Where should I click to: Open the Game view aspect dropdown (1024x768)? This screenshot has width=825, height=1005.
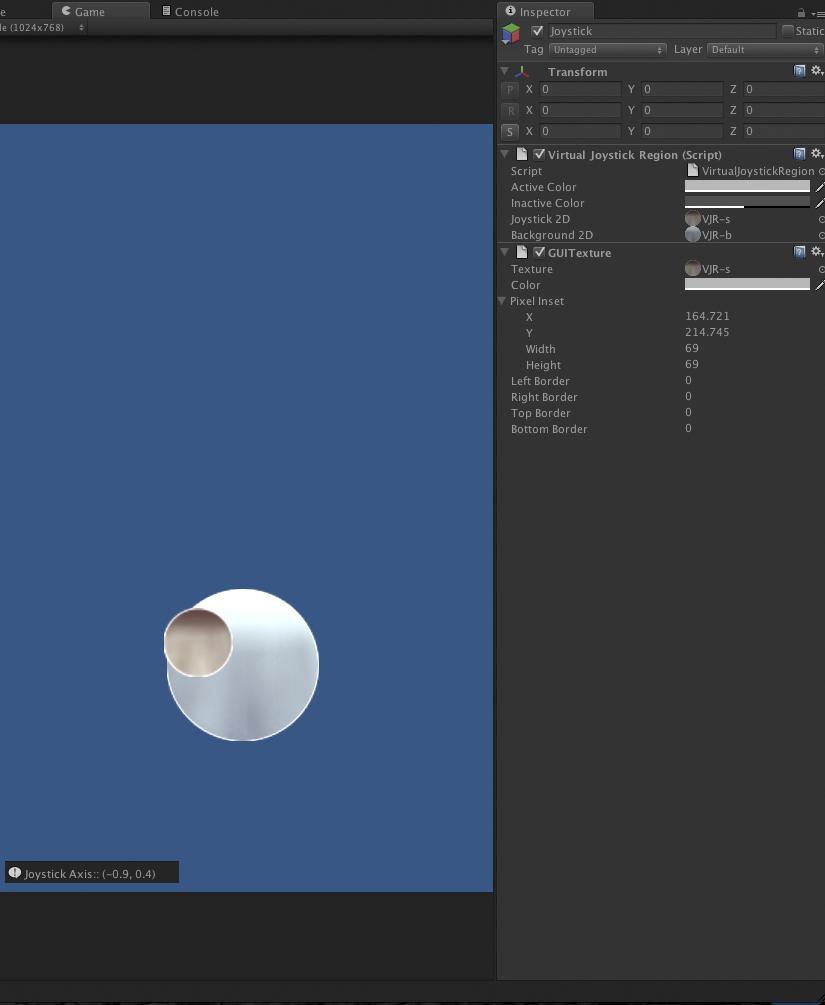(x=42, y=28)
